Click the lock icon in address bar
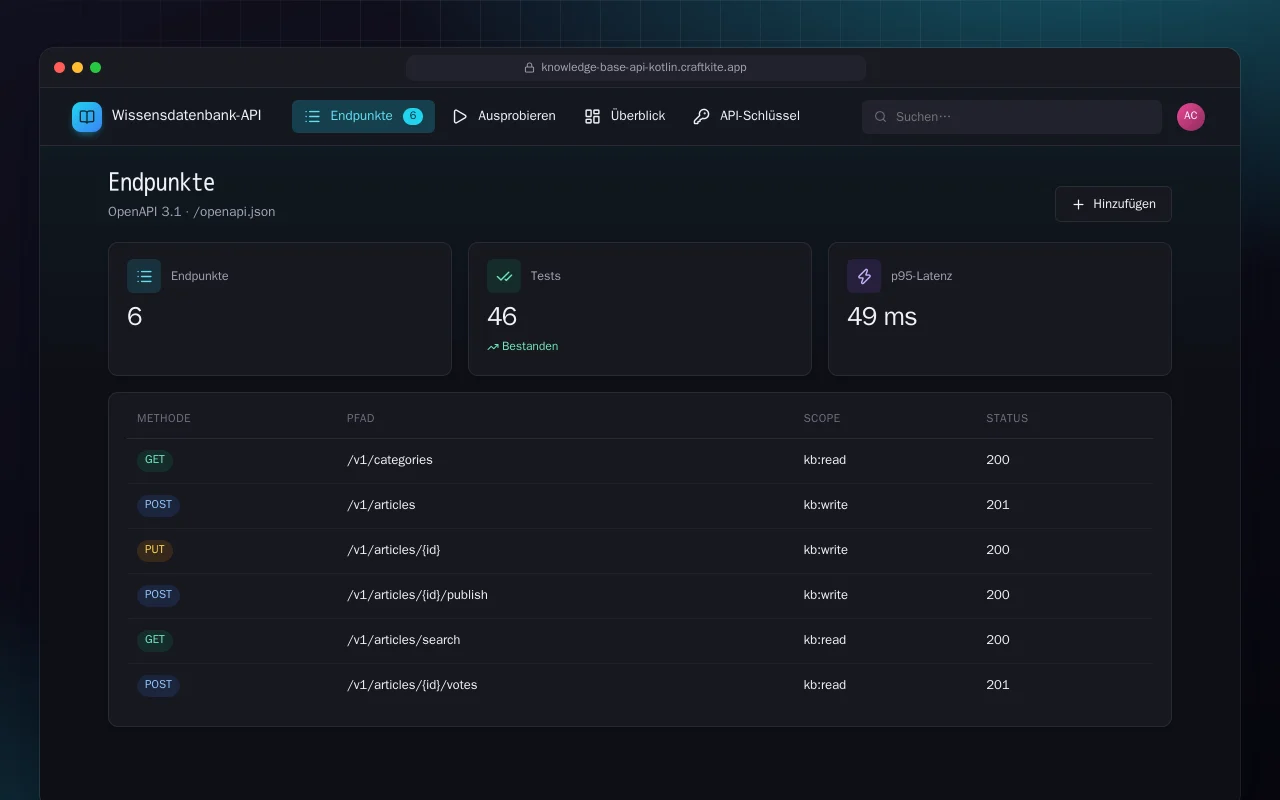 pos(530,68)
